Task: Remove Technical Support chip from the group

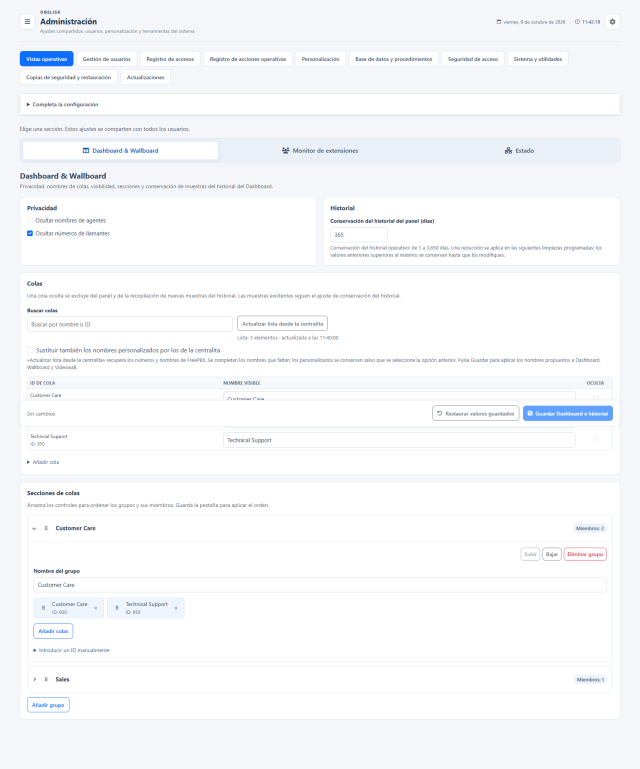Action: [x=176, y=608]
